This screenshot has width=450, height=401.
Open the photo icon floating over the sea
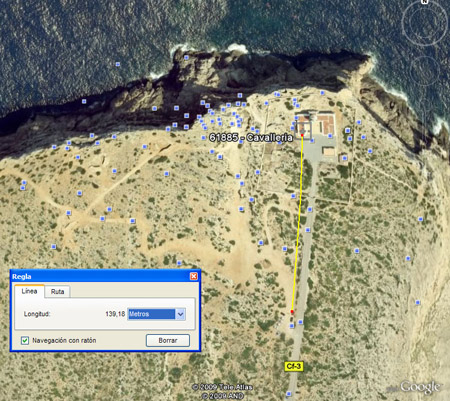coord(117,64)
